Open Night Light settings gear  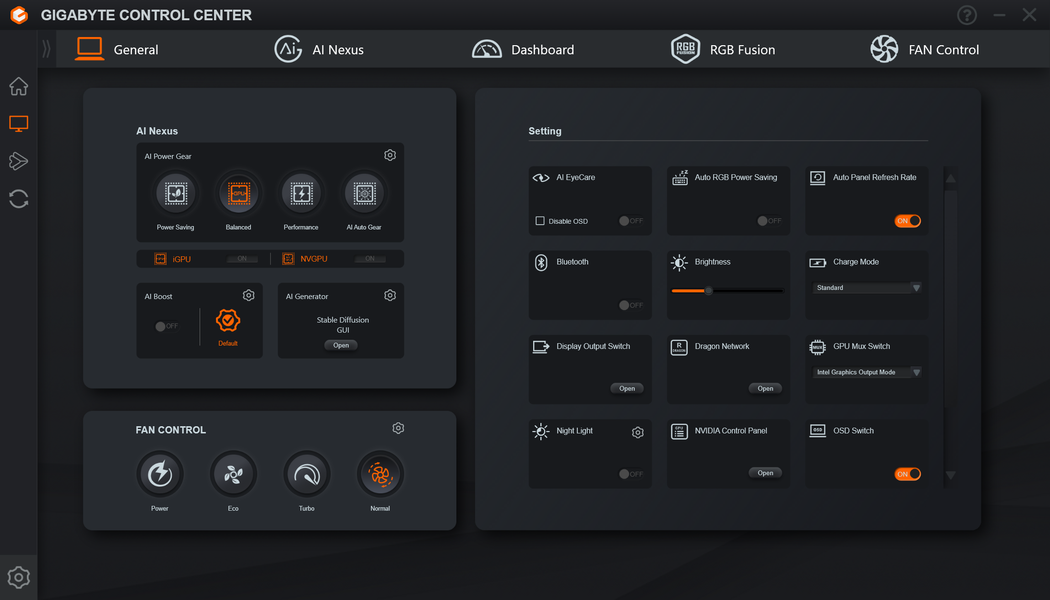[x=638, y=433]
